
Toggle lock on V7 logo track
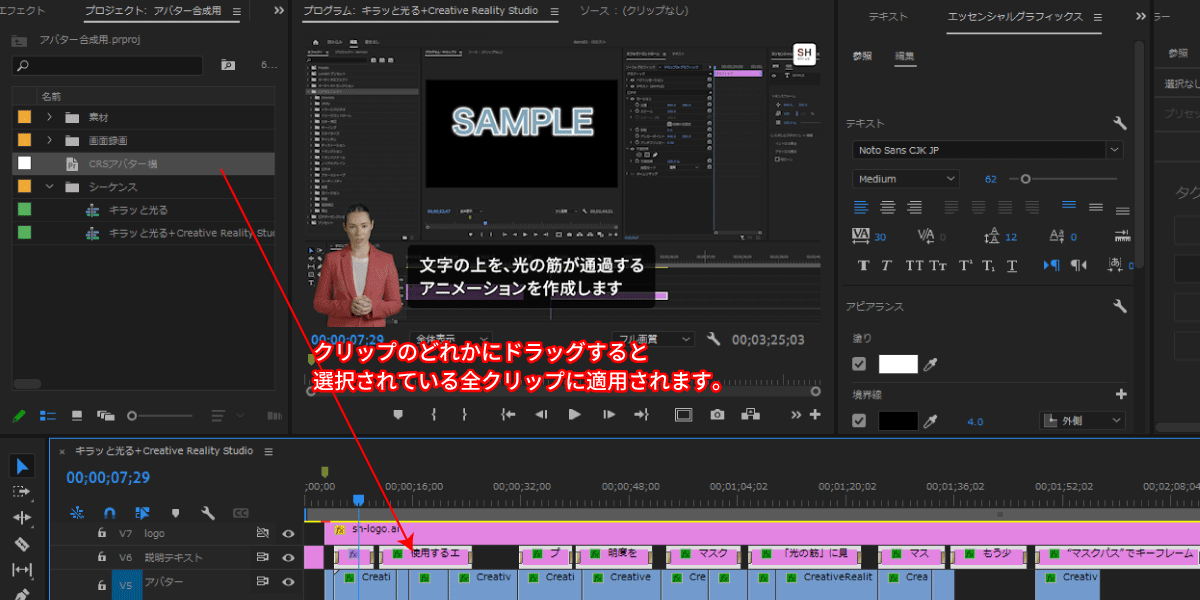point(101,532)
